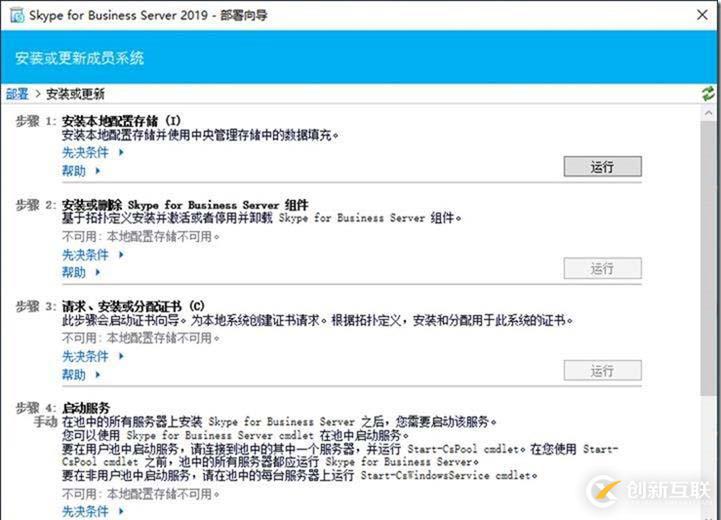
Task: Click the vertical scrollbar thumb
Action: [x=708, y=258]
